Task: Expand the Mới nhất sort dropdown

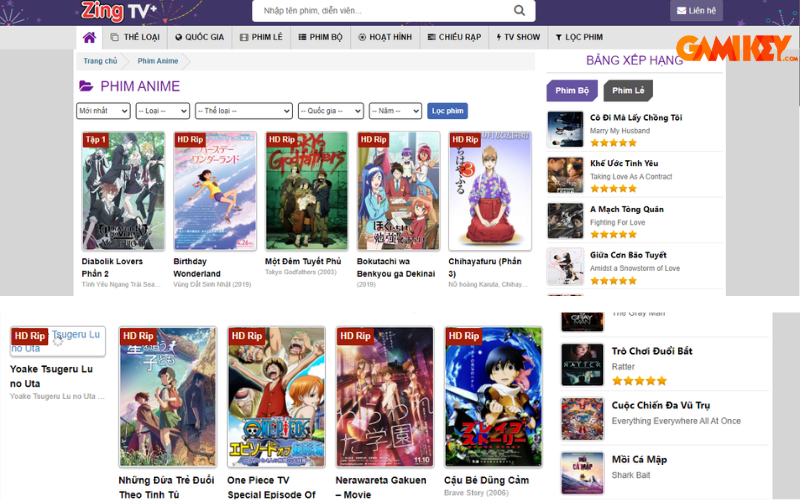Action: tap(104, 111)
